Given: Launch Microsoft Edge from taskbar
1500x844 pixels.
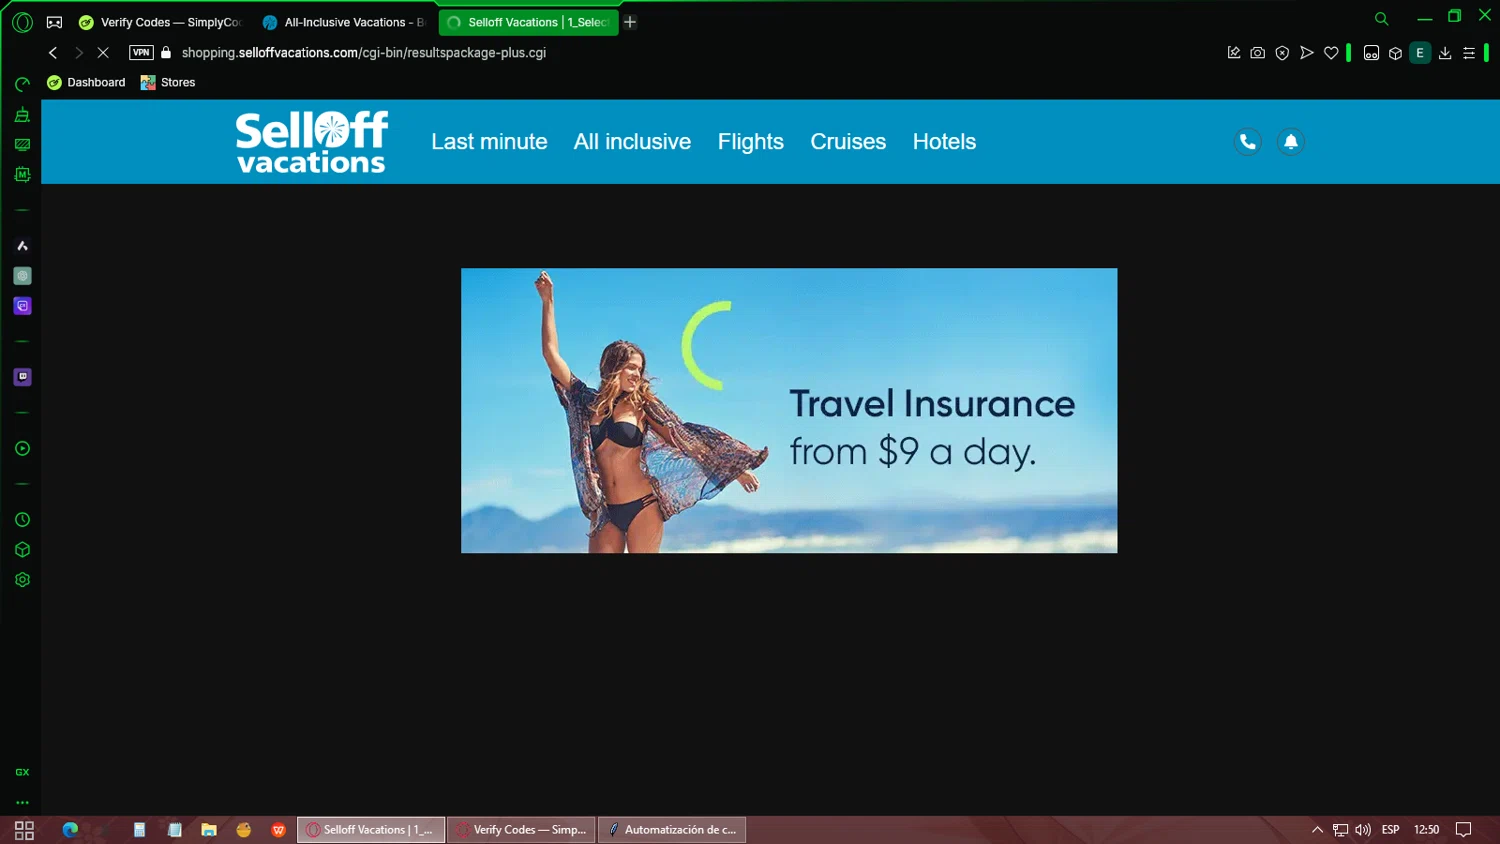Looking at the screenshot, I should 70,830.
